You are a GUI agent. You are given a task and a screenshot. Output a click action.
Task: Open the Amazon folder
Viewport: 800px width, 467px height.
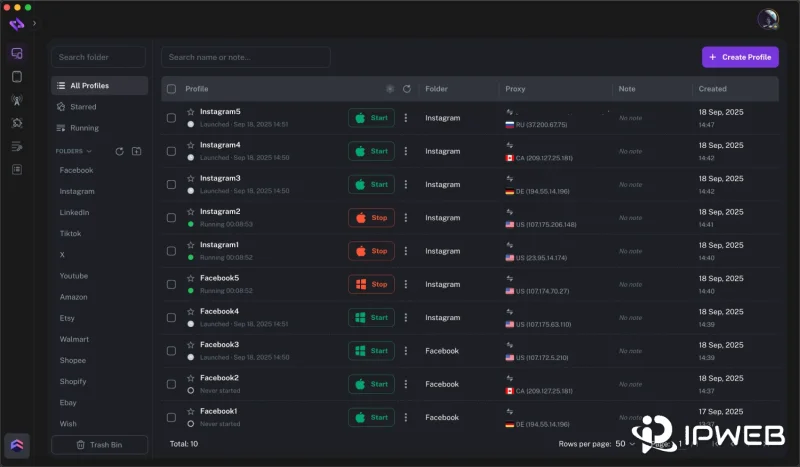click(73, 297)
